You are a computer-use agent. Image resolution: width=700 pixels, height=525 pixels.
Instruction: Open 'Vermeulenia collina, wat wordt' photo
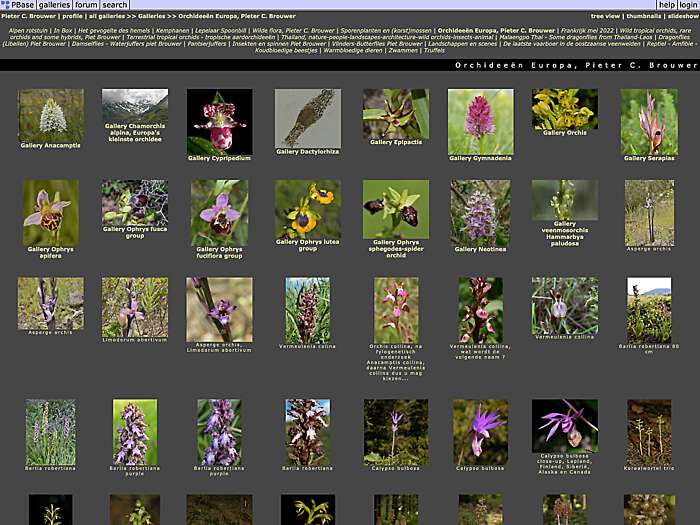tap(480, 310)
